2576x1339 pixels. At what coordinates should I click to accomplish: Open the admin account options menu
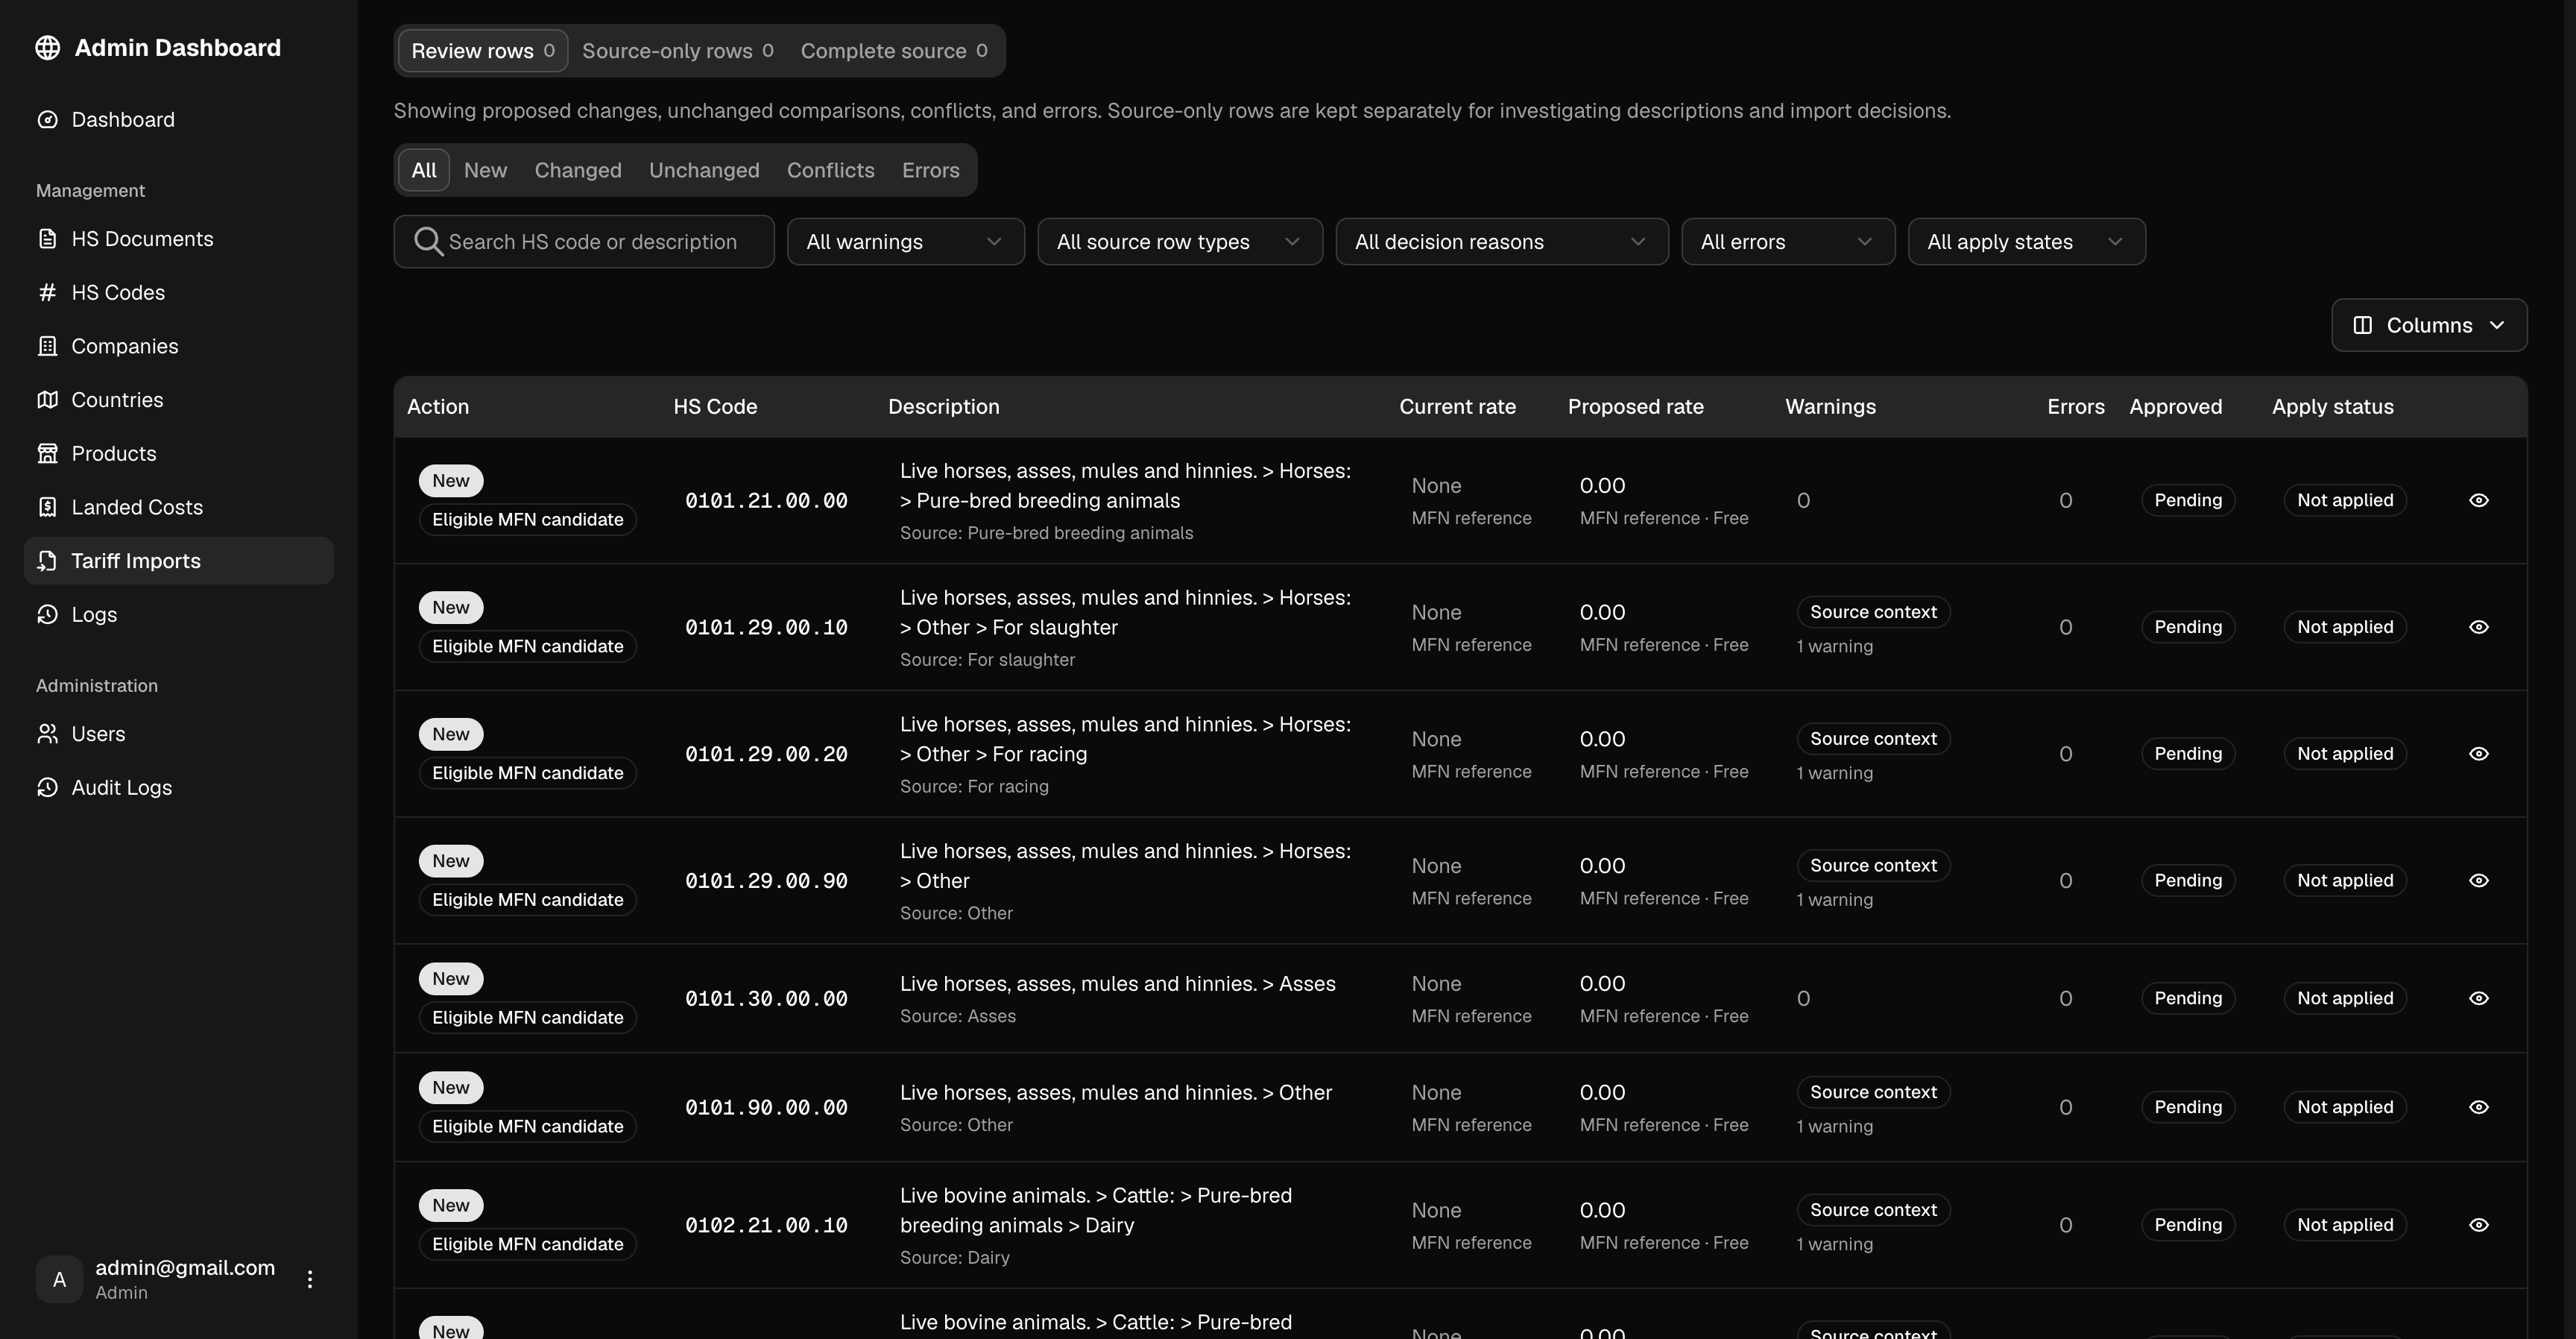point(310,1279)
